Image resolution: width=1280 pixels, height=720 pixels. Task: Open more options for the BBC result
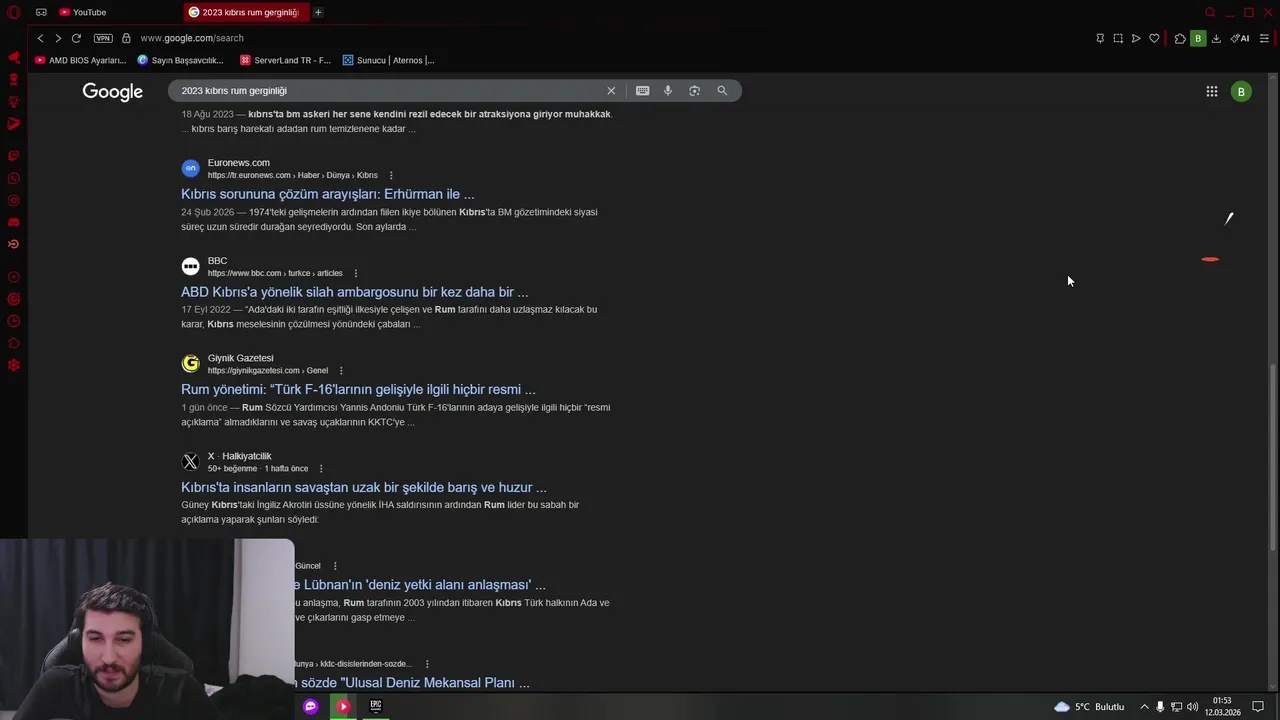[x=355, y=273]
